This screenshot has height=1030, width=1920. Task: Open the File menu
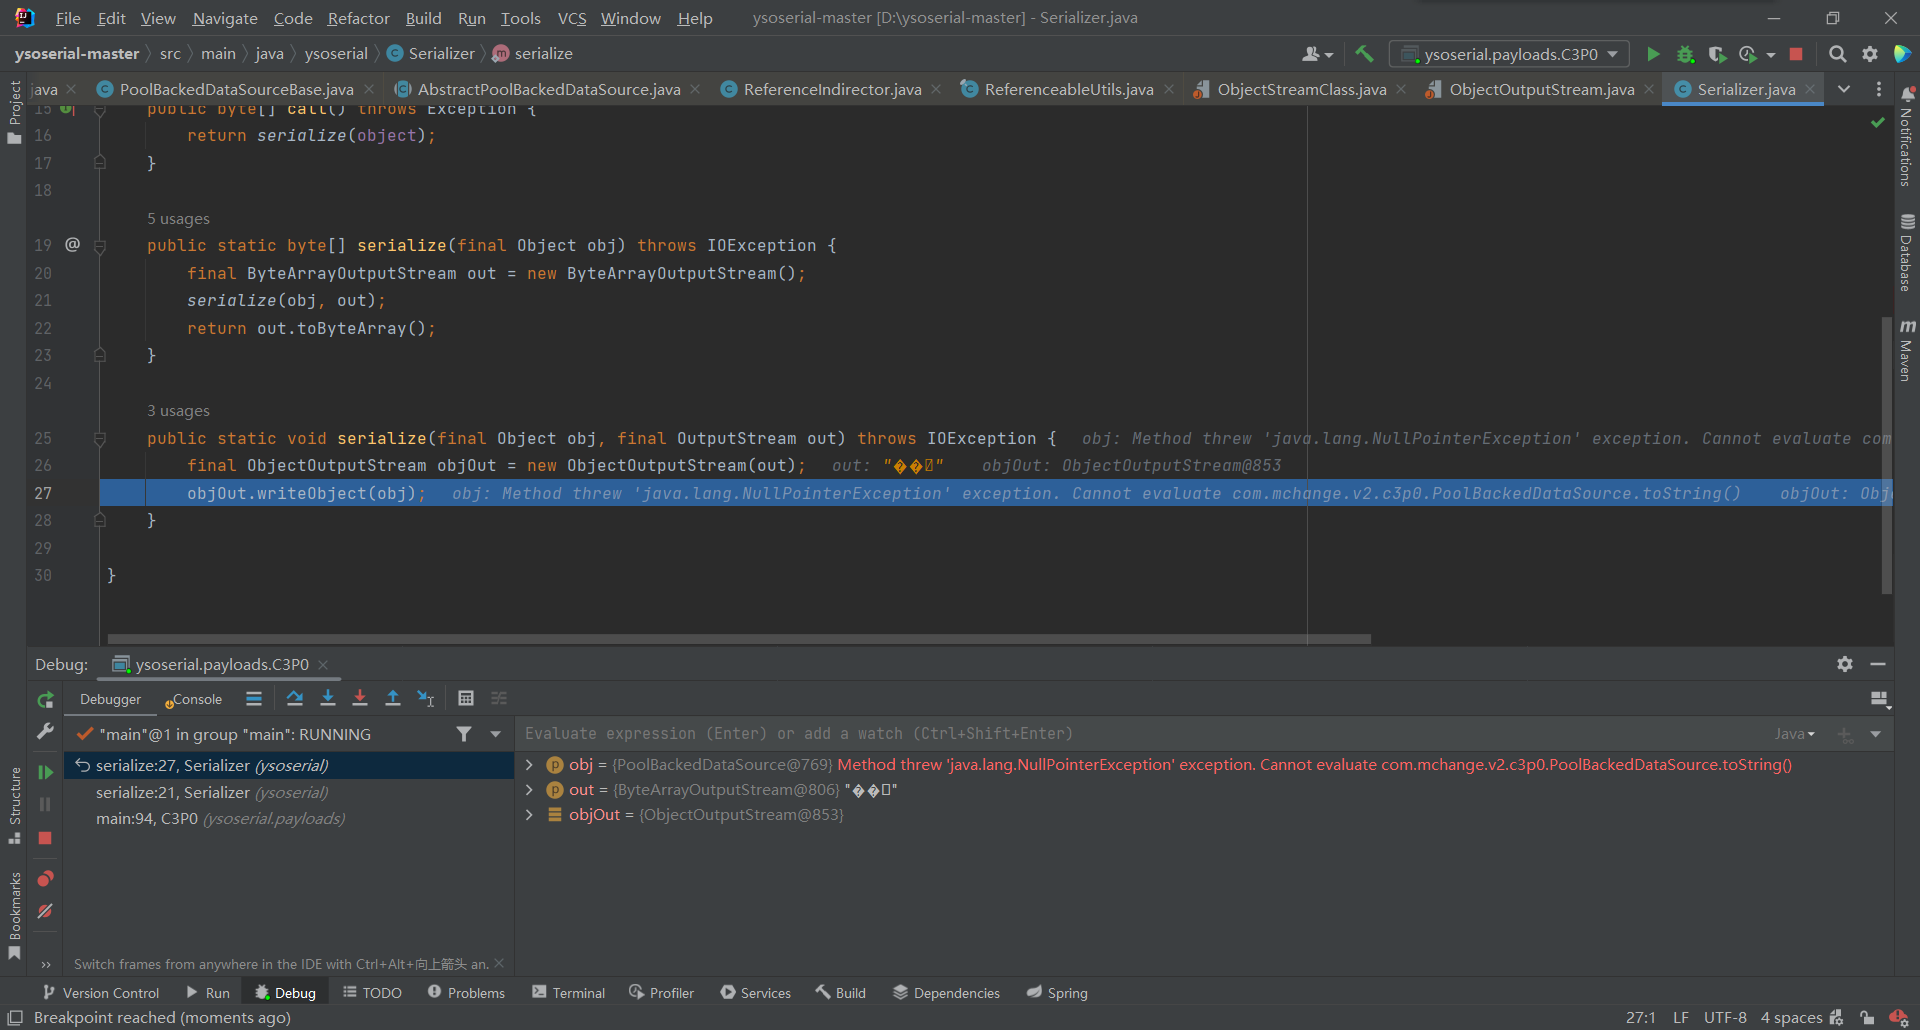tap(68, 18)
